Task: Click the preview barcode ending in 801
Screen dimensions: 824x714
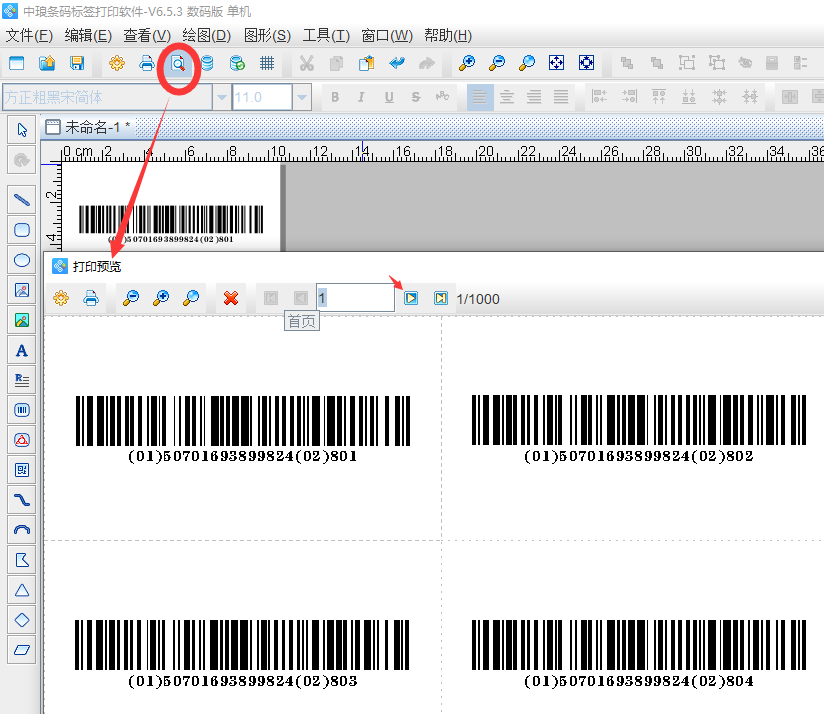Action: click(x=243, y=429)
